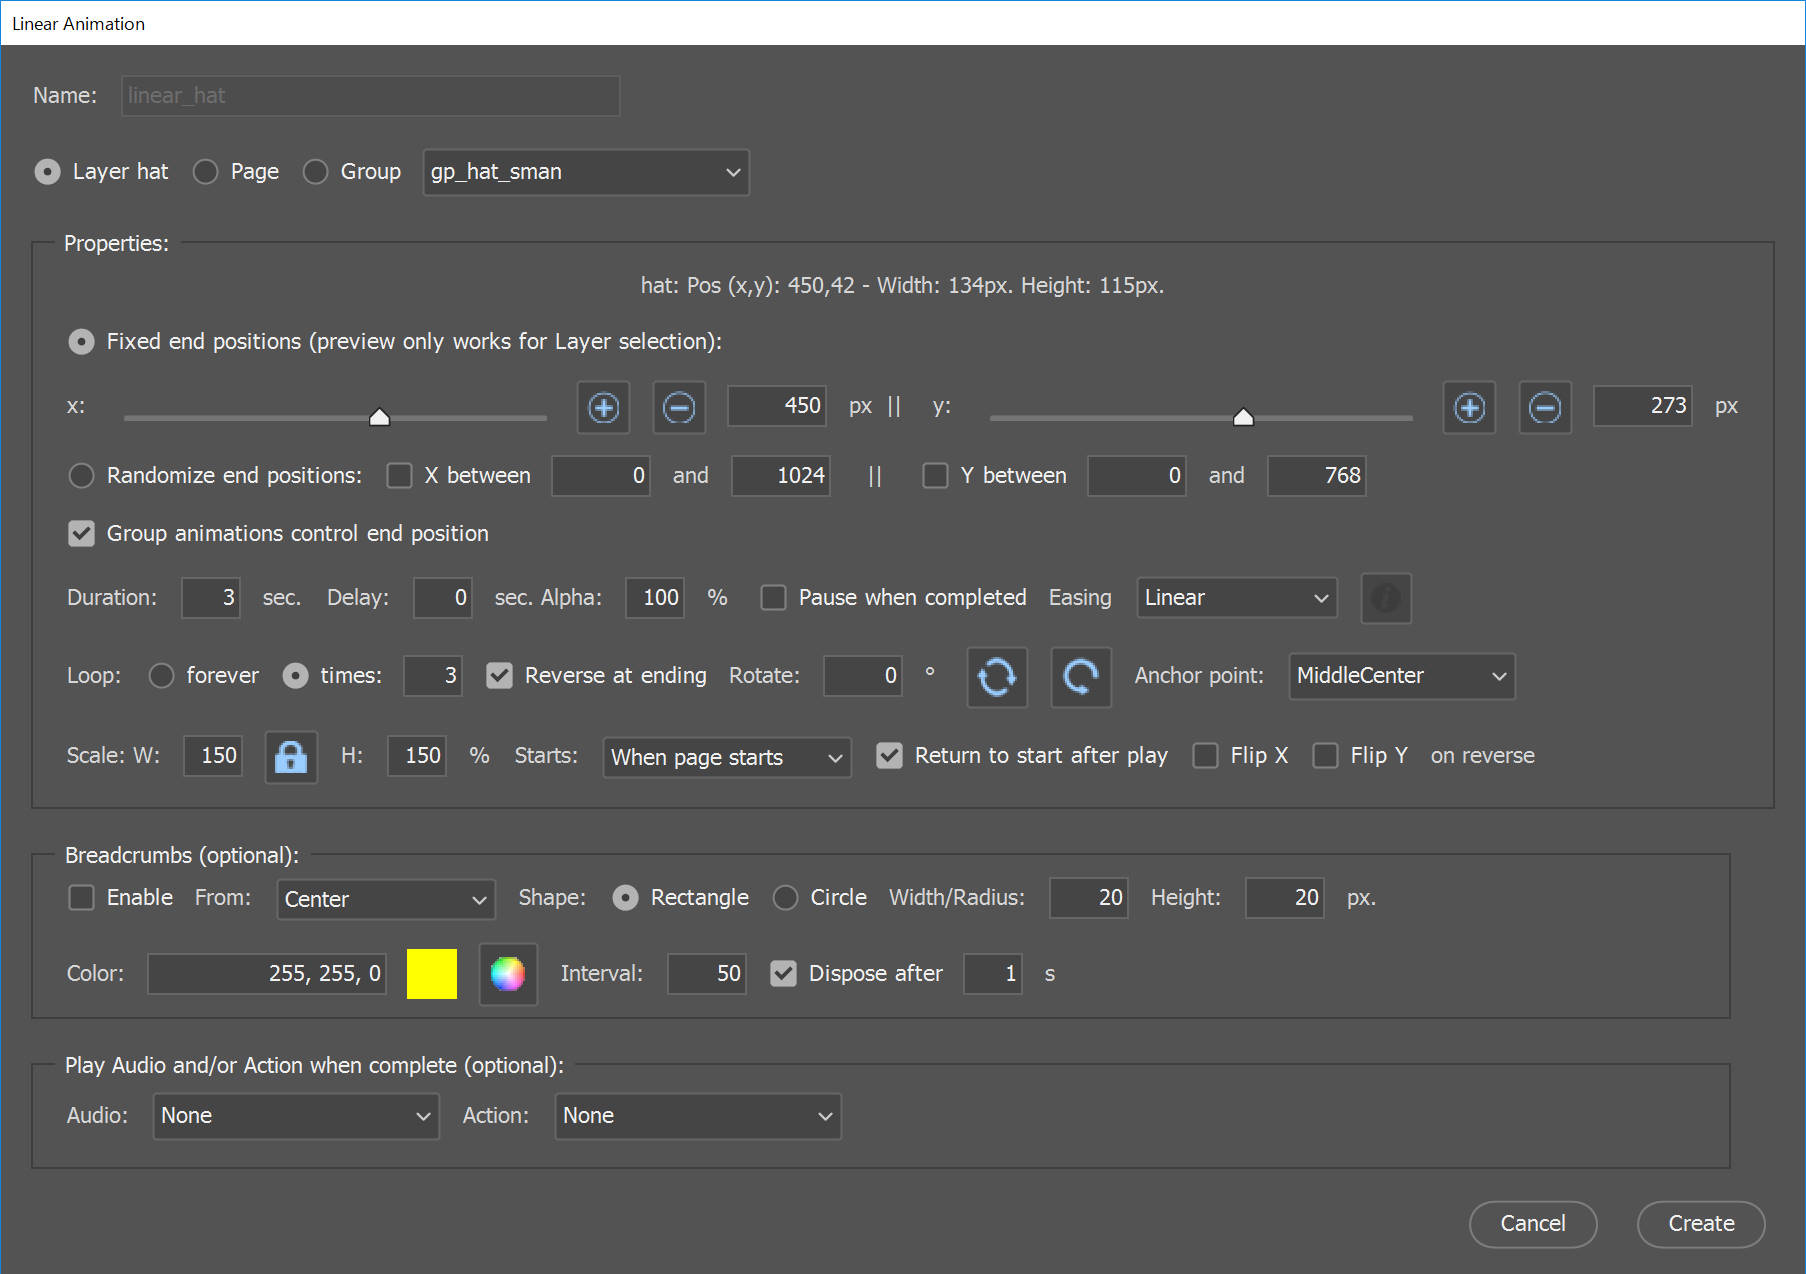
Task: Open the breadcrumbs From Center dropdown
Action: click(x=386, y=899)
